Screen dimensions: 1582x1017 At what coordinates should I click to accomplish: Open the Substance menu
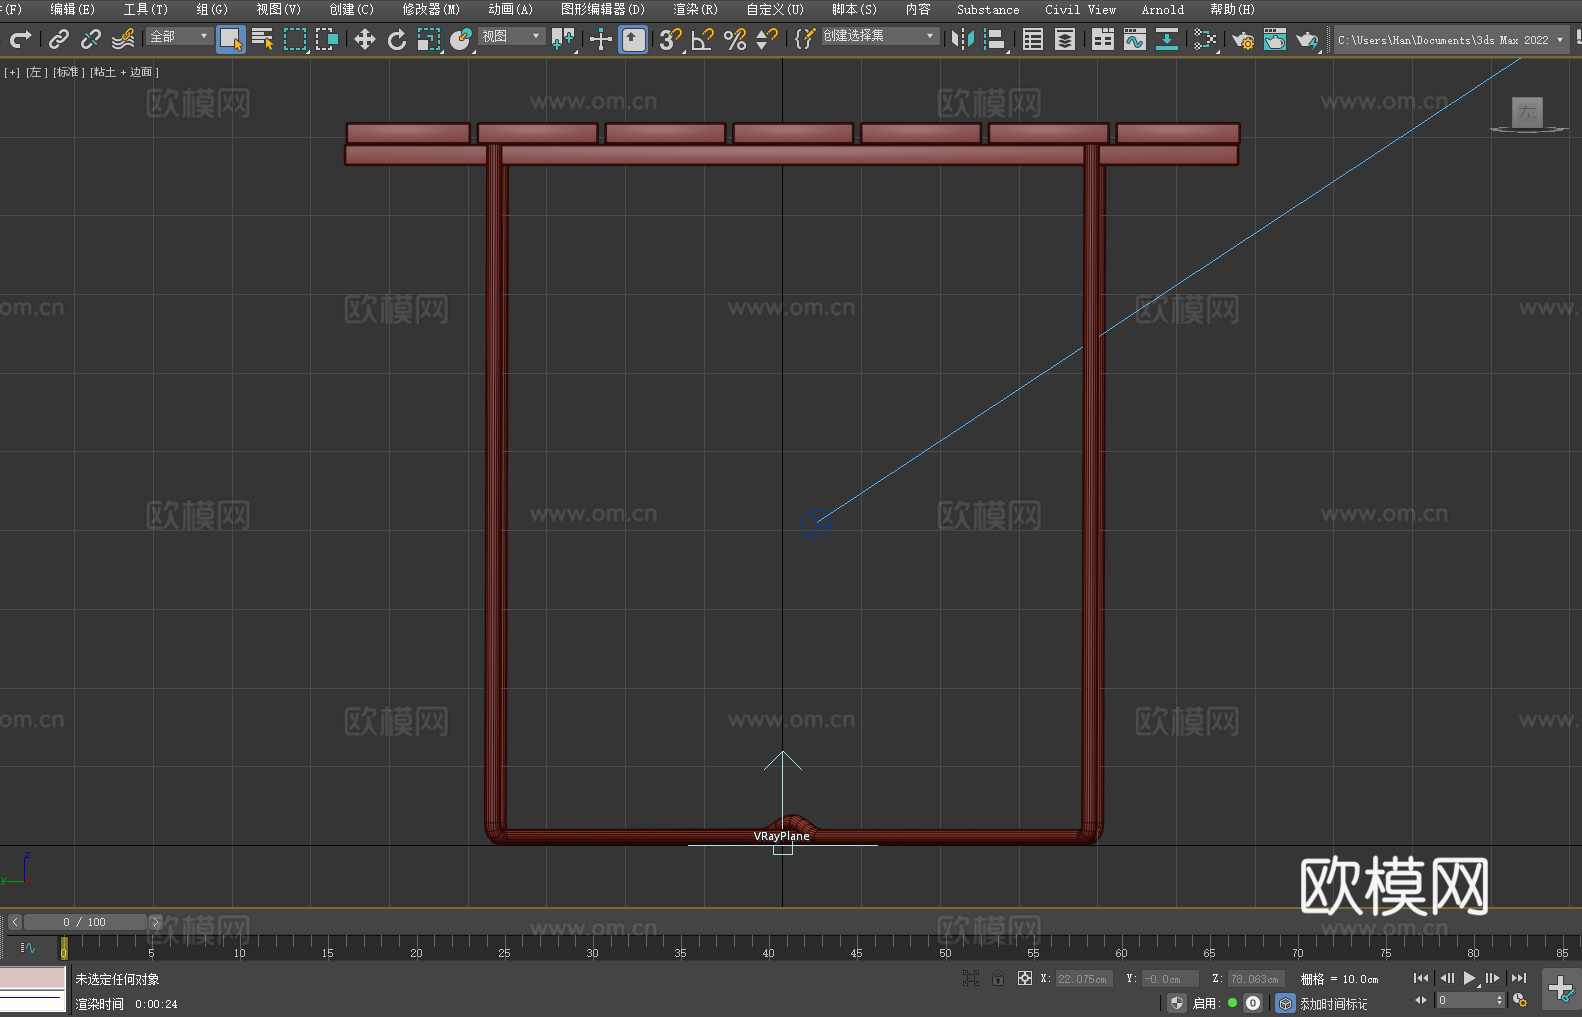pyautogui.click(x=988, y=9)
